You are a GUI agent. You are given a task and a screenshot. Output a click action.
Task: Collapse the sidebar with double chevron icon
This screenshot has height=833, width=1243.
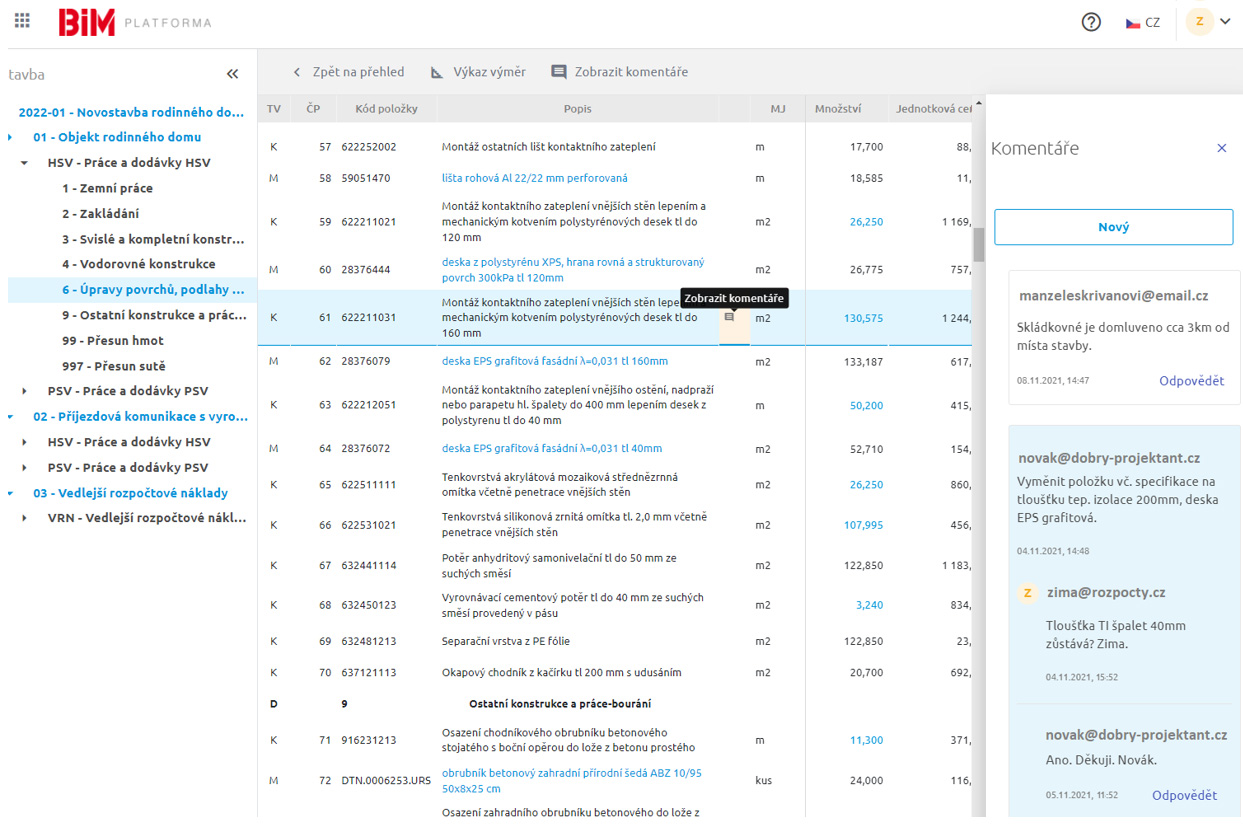tap(232, 74)
